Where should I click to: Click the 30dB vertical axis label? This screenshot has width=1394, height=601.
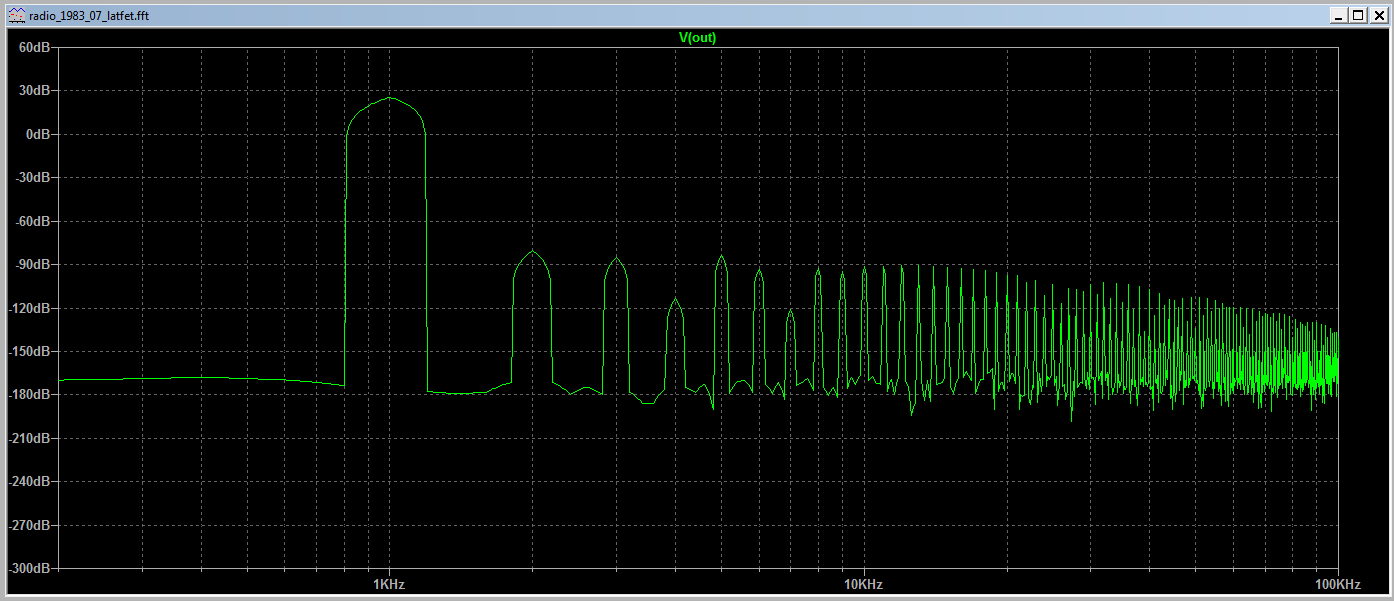coord(34,91)
